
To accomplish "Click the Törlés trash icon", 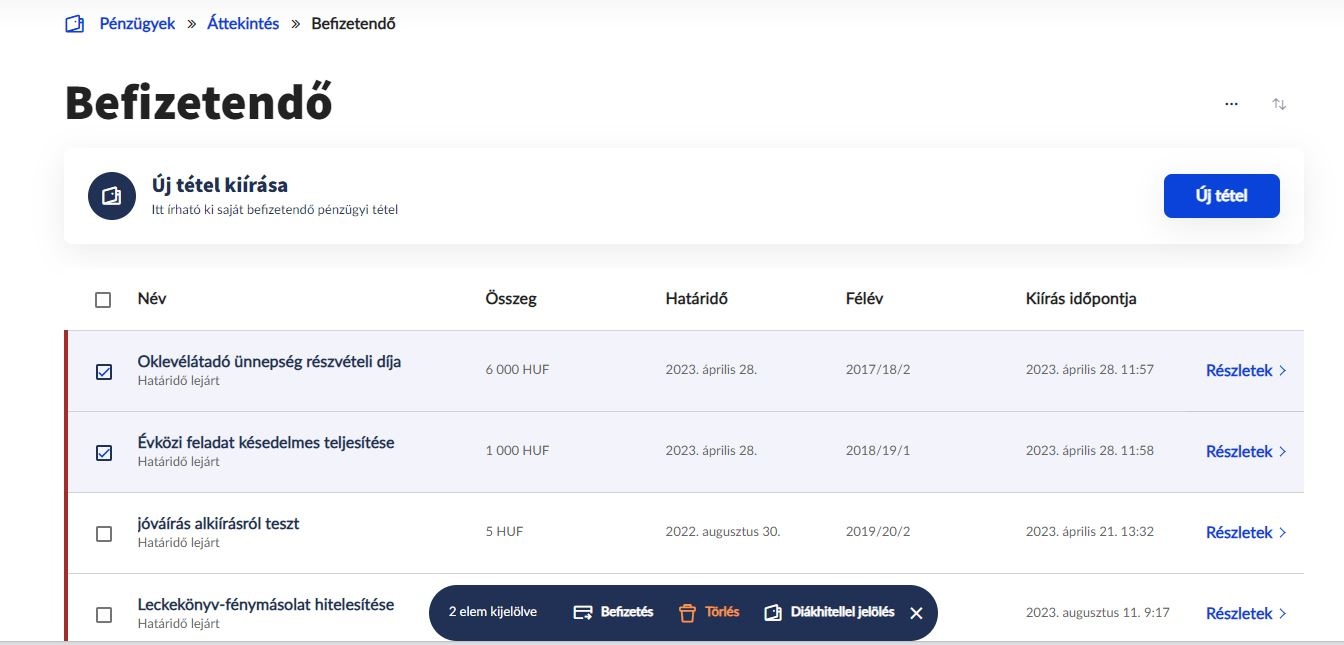I will pos(687,612).
